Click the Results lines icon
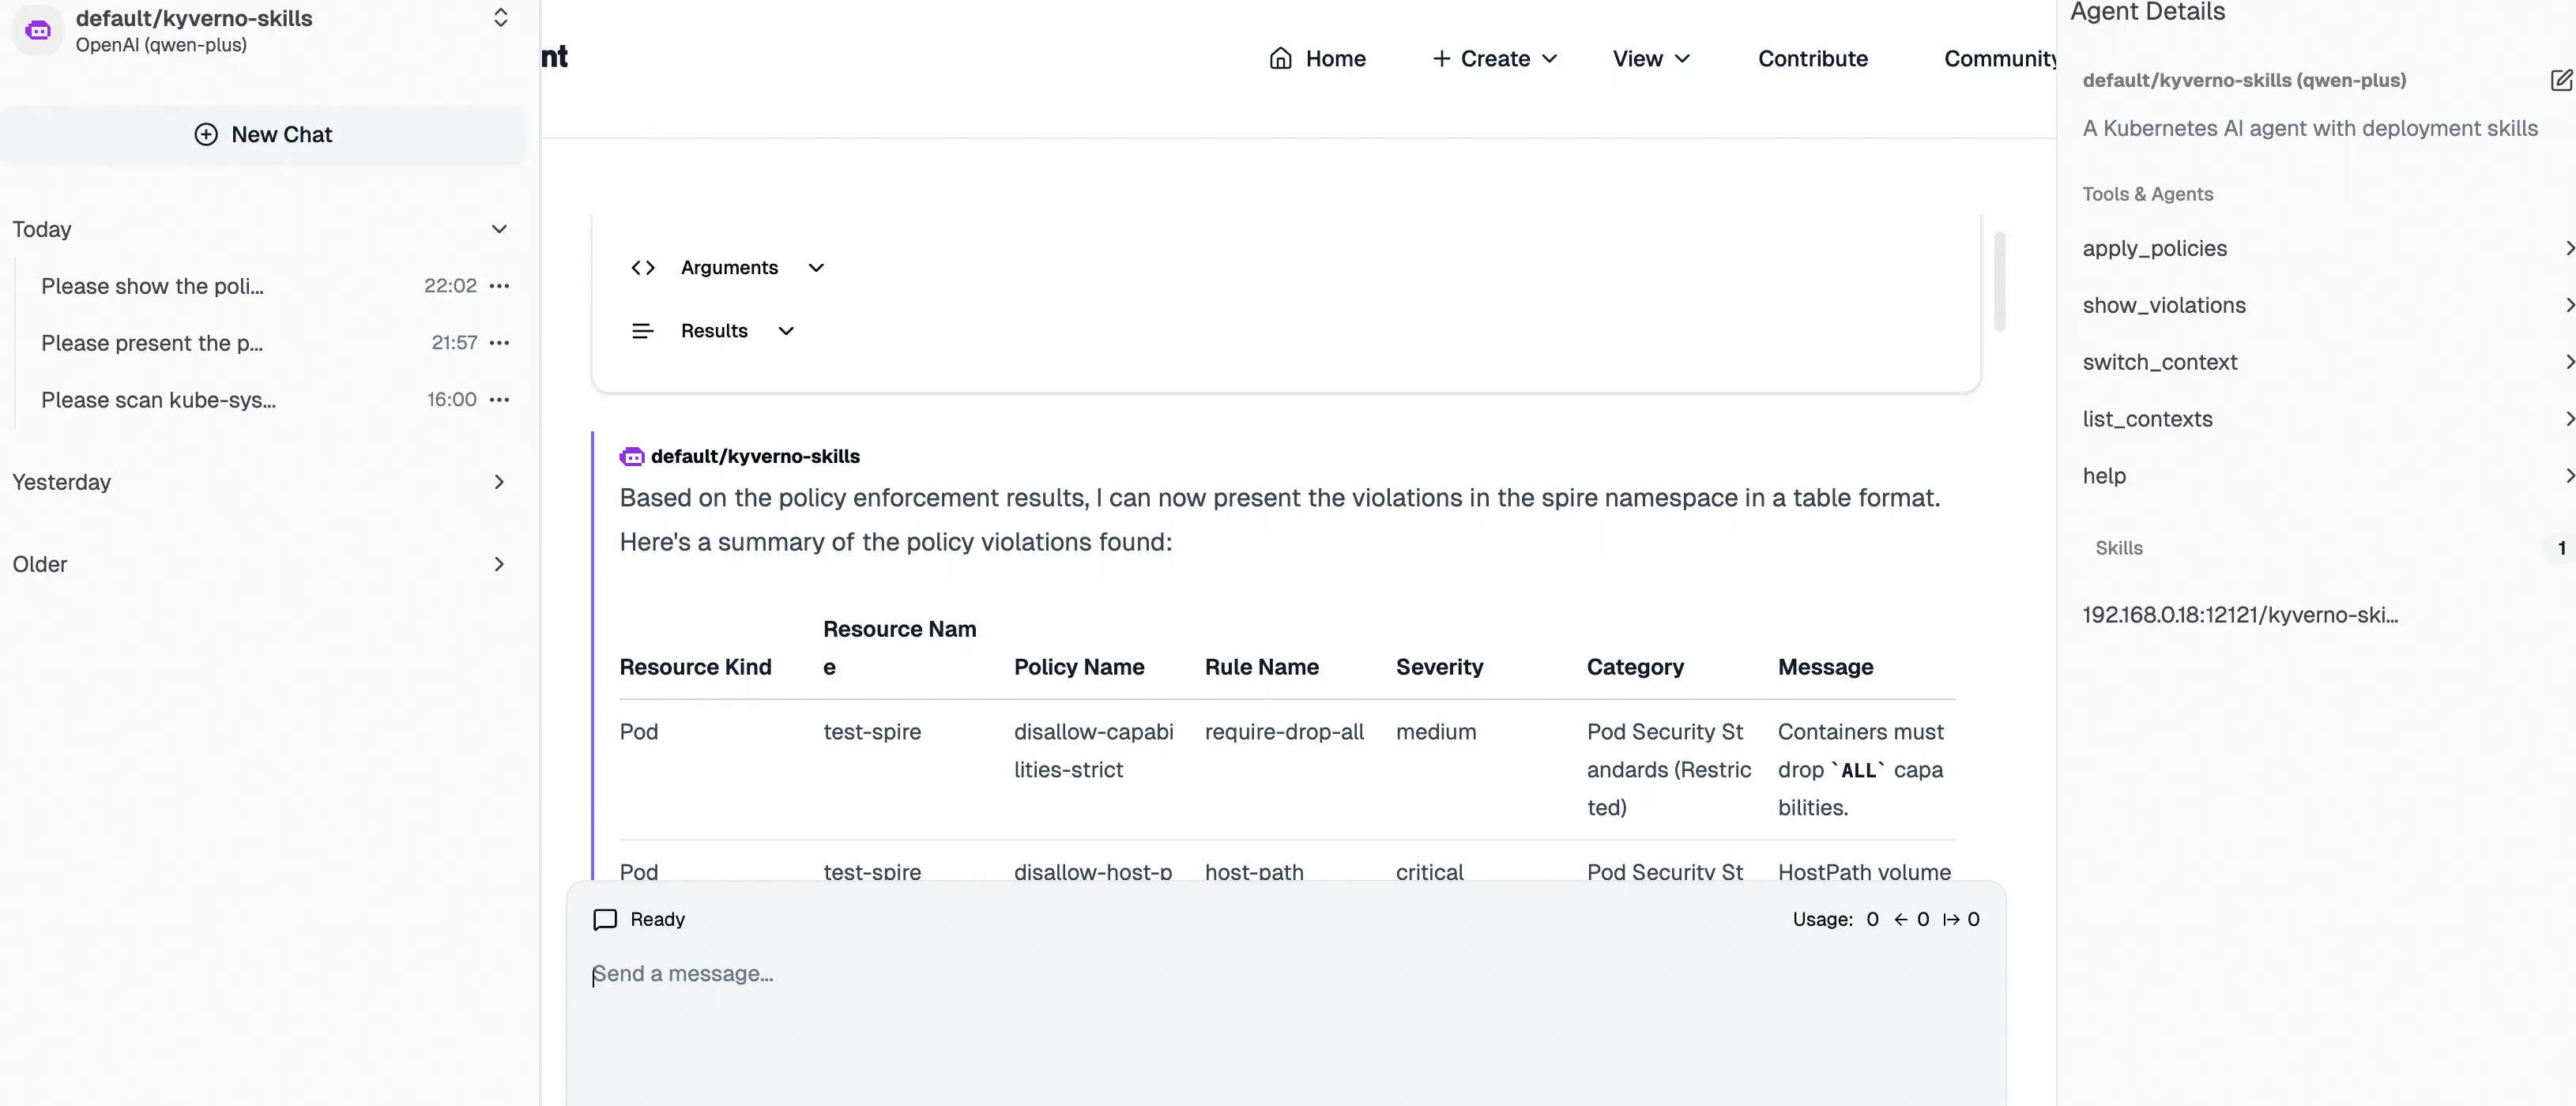This screenshot has width=2576, height=1106. [643, 331]
